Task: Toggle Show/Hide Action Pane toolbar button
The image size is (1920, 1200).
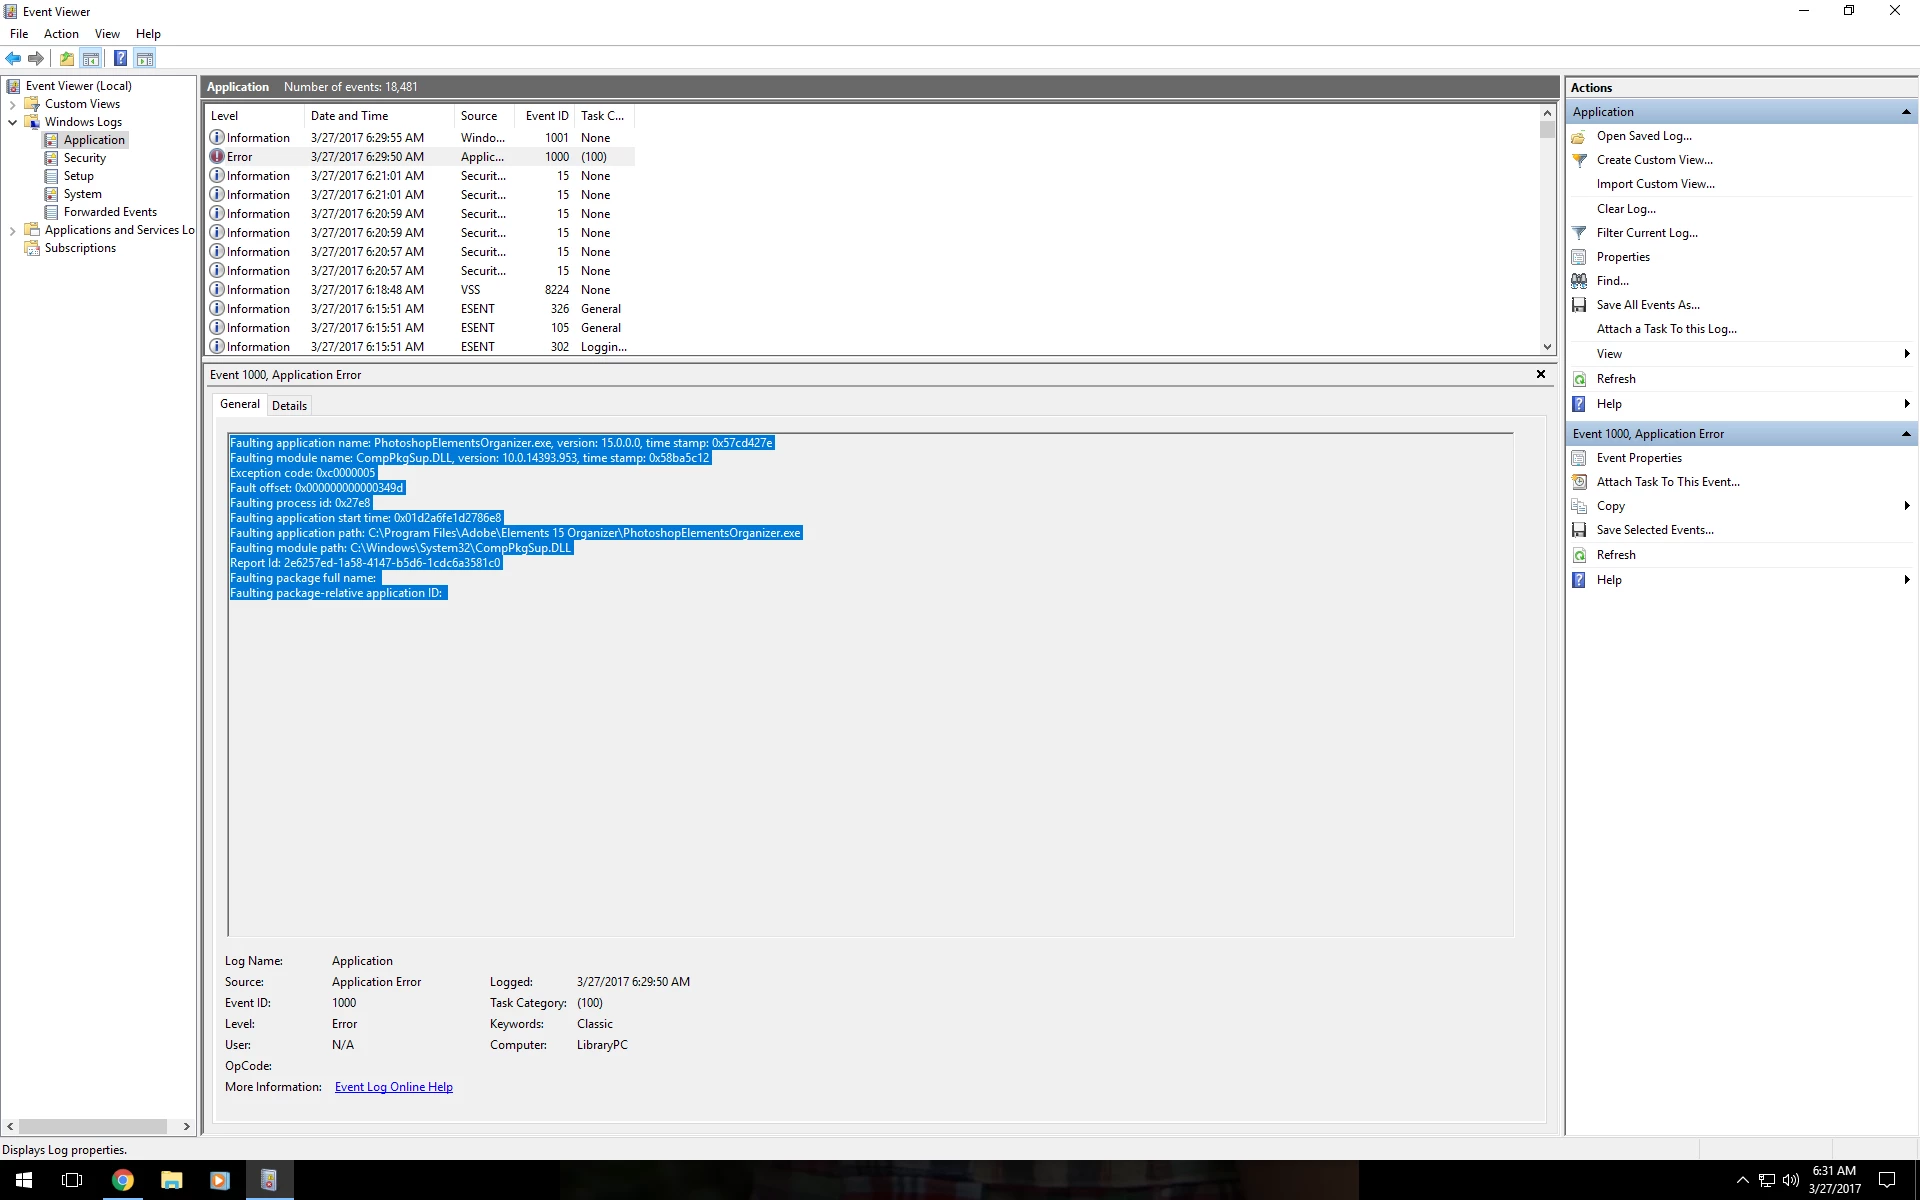Action: [x=145, y=58]
